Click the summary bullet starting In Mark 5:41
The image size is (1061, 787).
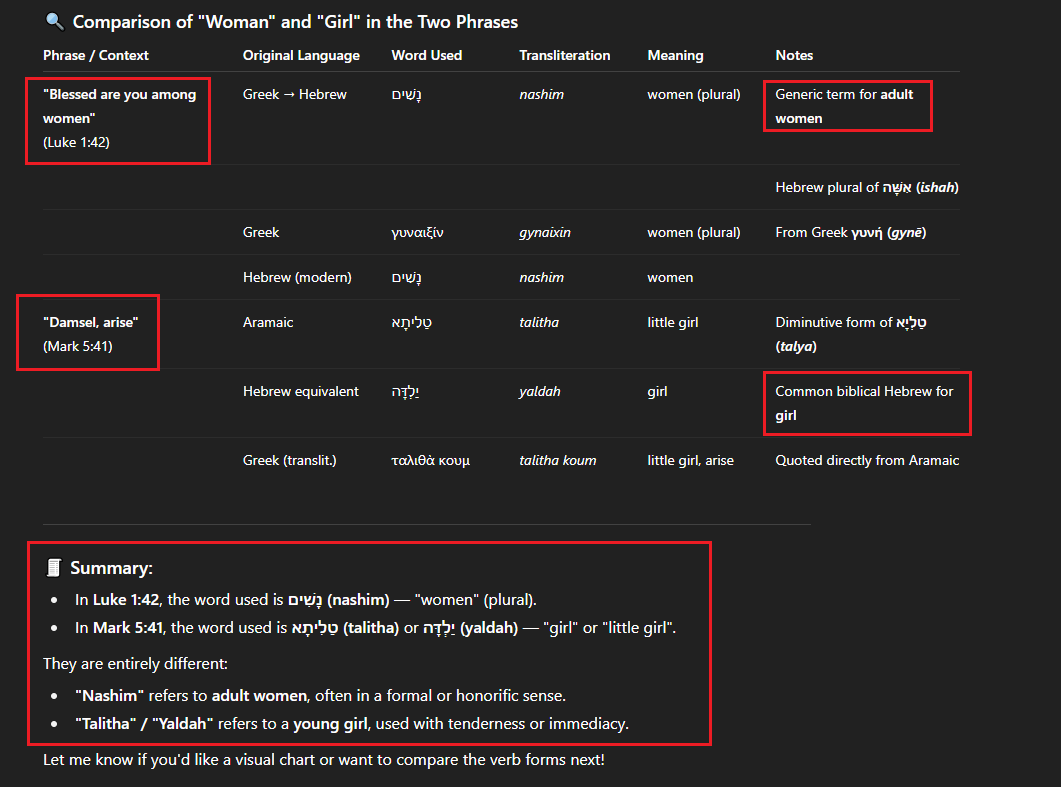point(376,628)
